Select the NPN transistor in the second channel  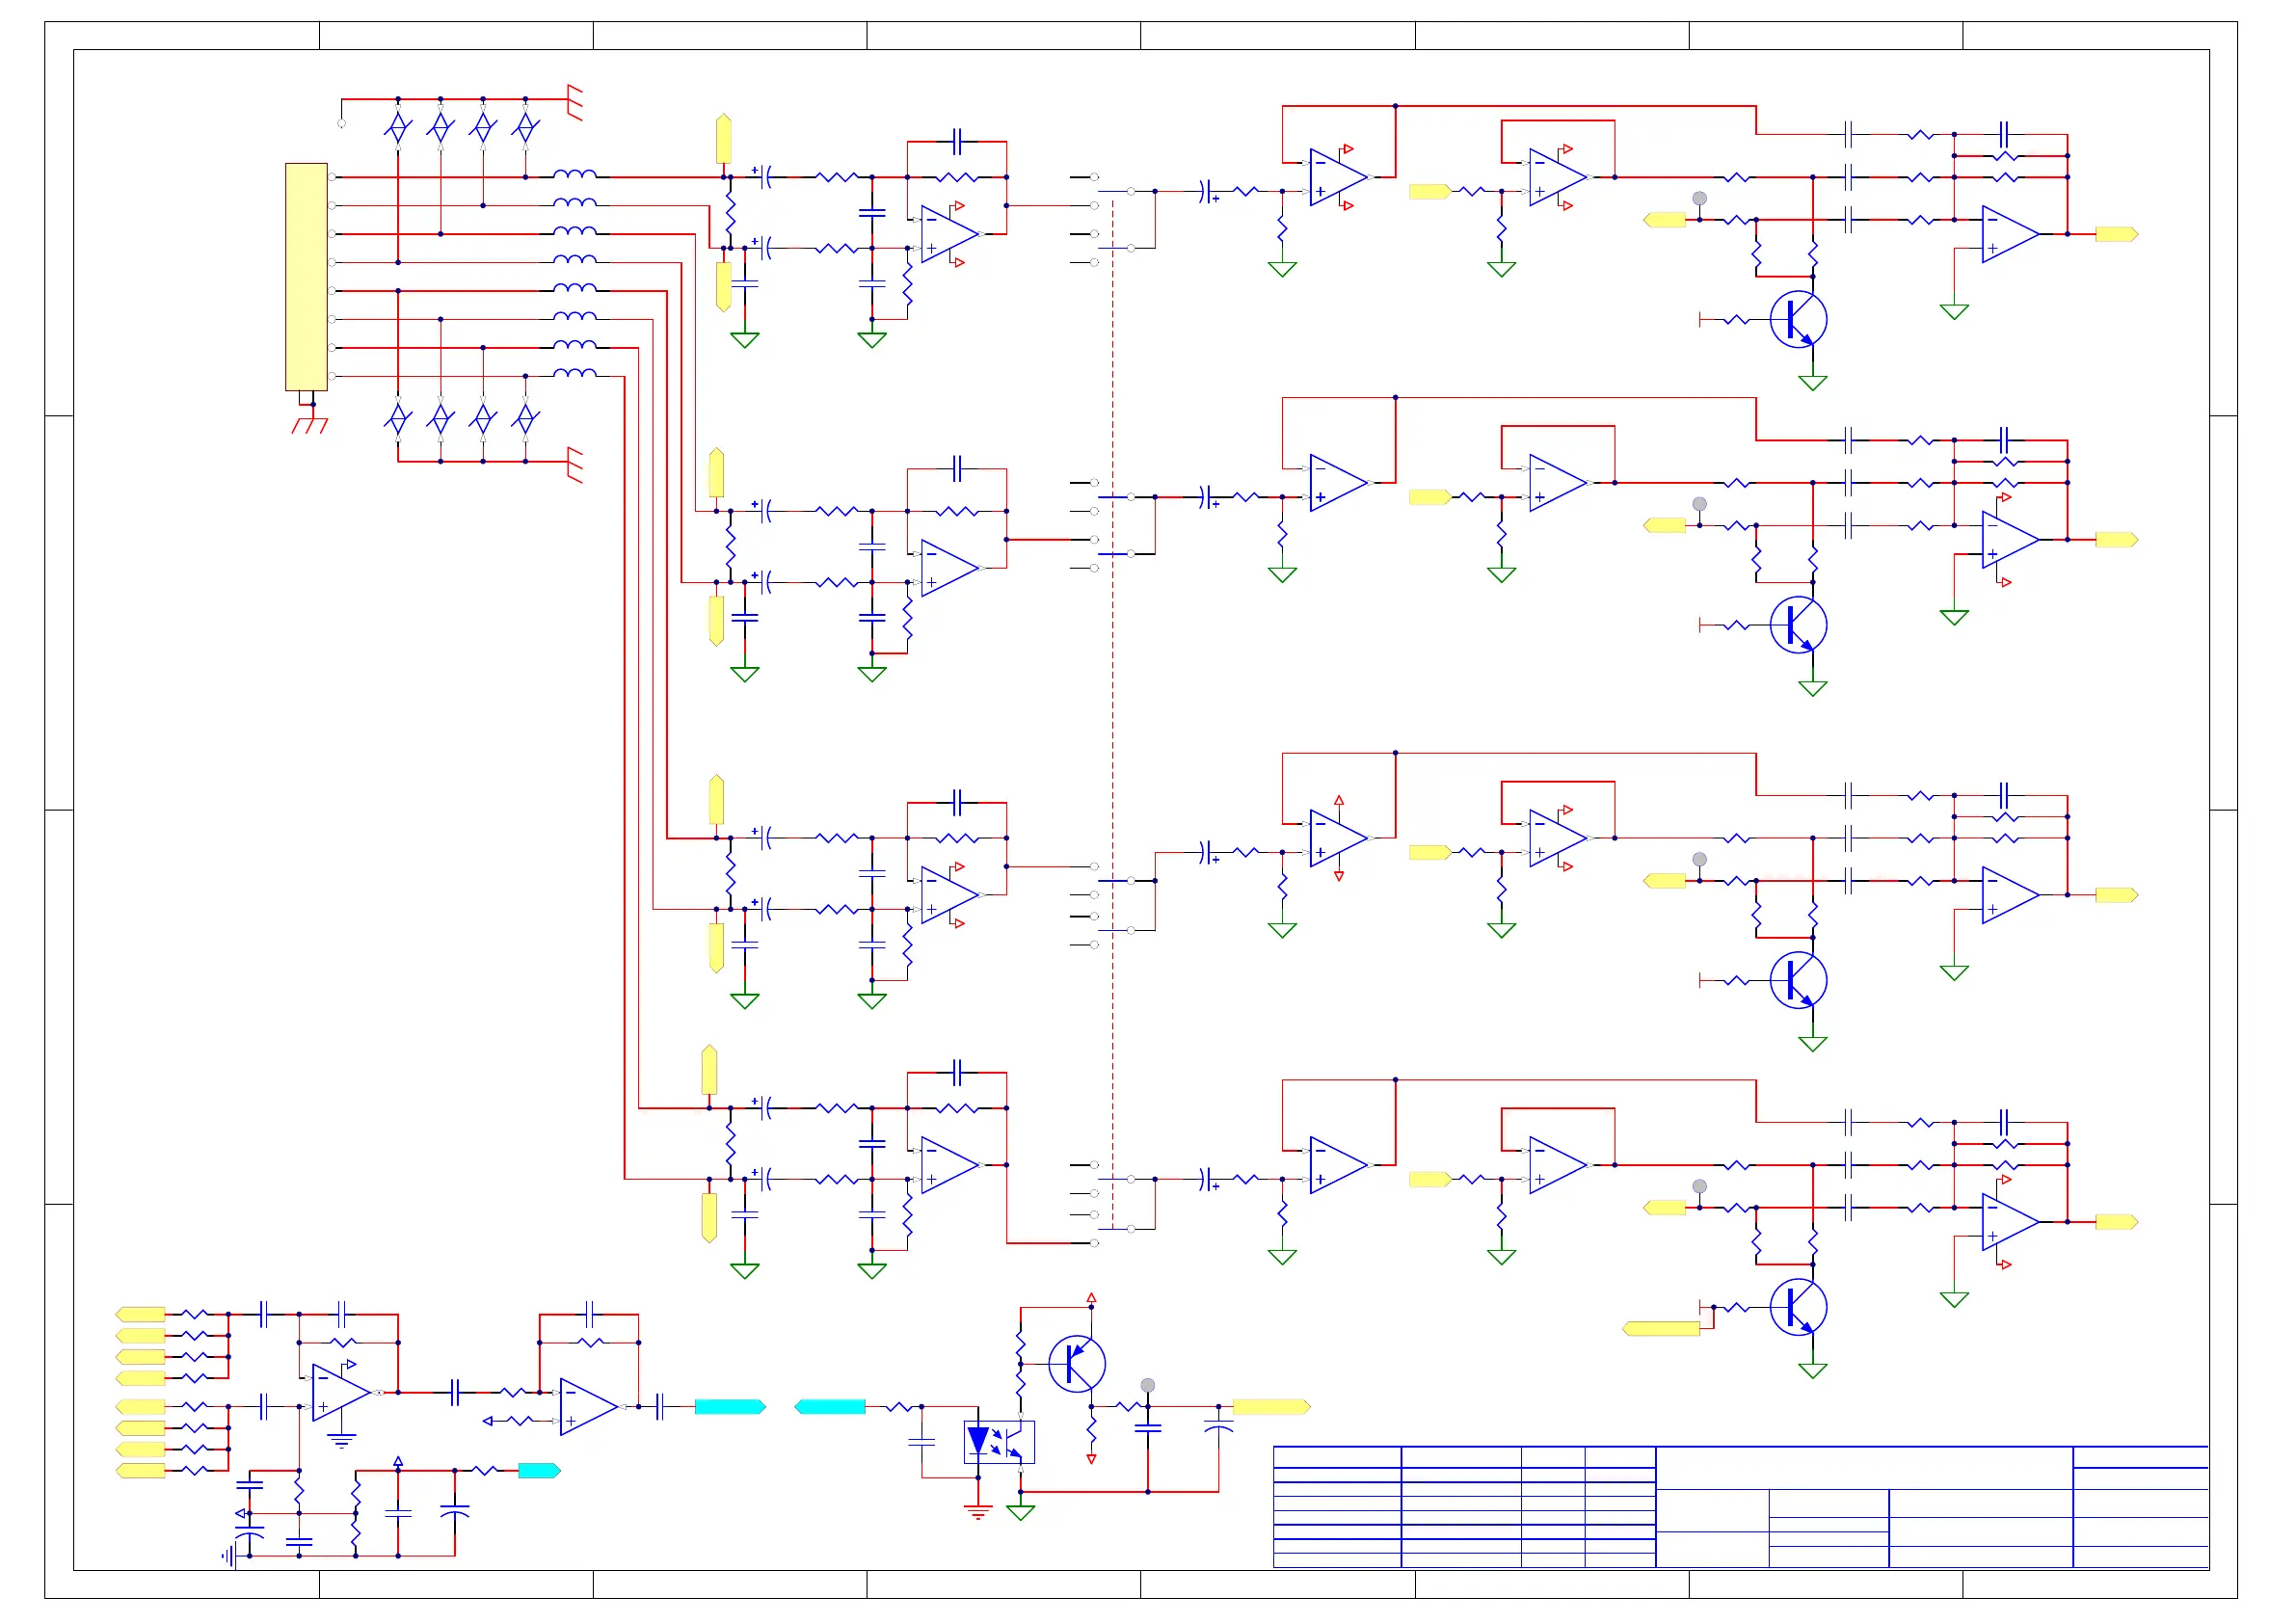(1798, 625)
